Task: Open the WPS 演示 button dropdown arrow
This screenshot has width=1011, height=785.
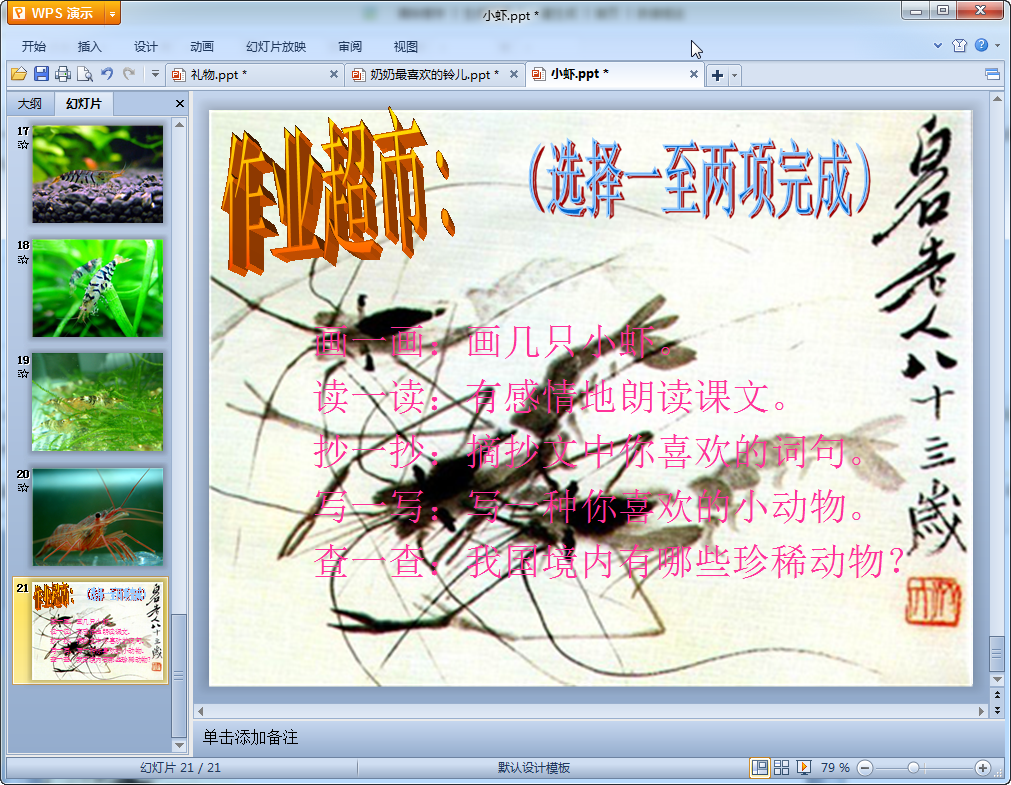Action: click(x=113, y=13)
